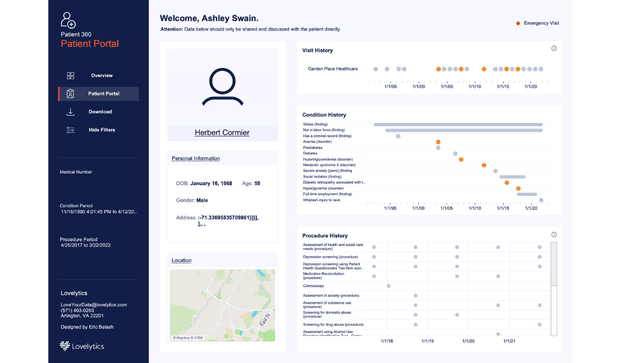640x363 pixels.
Task: Click the Garden Place Healthcare label
Action: point(333,69)
